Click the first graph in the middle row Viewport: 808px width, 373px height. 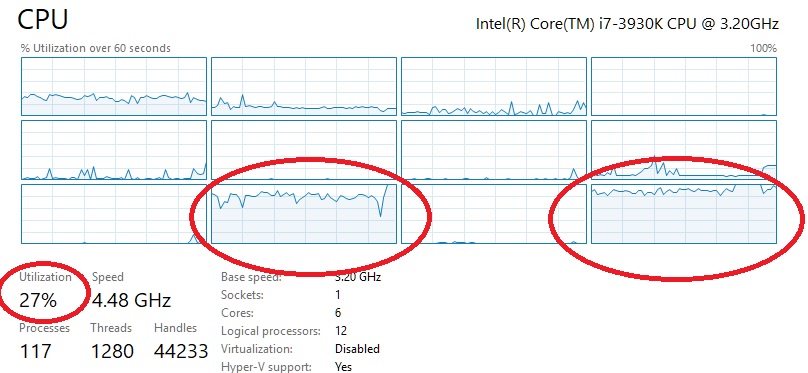tap(114, 150)
